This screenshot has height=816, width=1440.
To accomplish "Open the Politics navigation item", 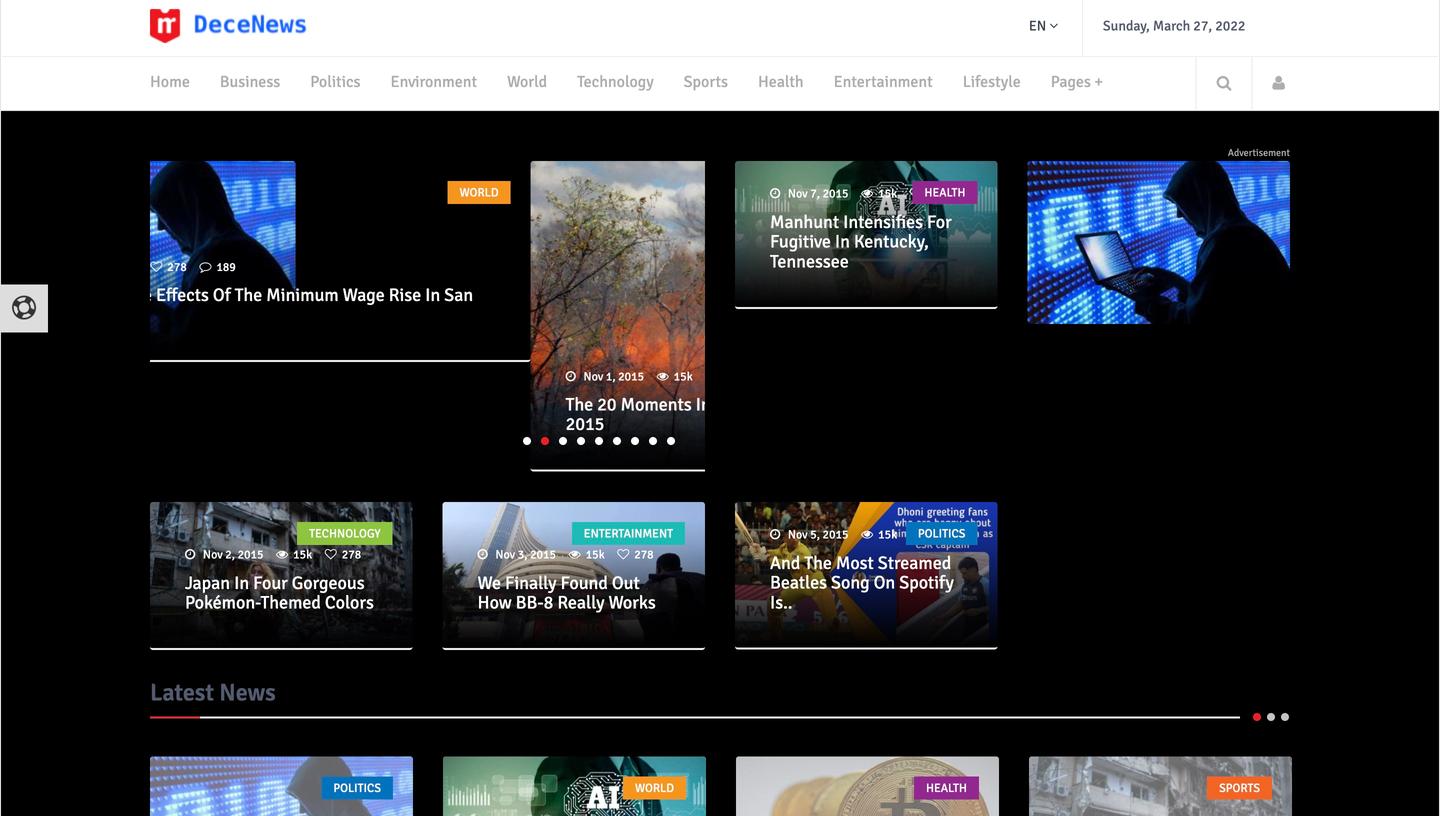I will (x=335, y=82).
